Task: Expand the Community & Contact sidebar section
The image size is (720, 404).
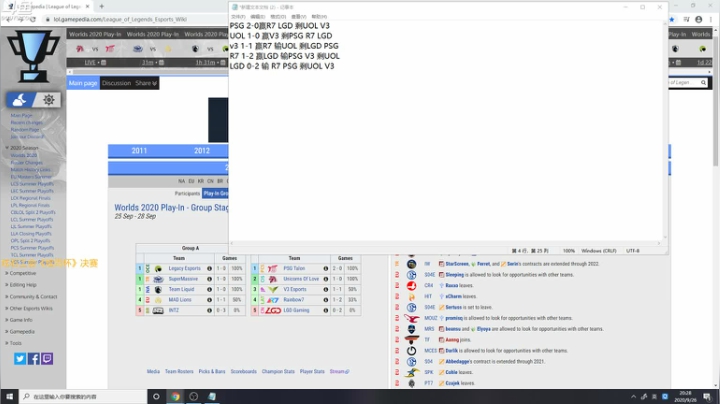Action: (x=31, y=297)
